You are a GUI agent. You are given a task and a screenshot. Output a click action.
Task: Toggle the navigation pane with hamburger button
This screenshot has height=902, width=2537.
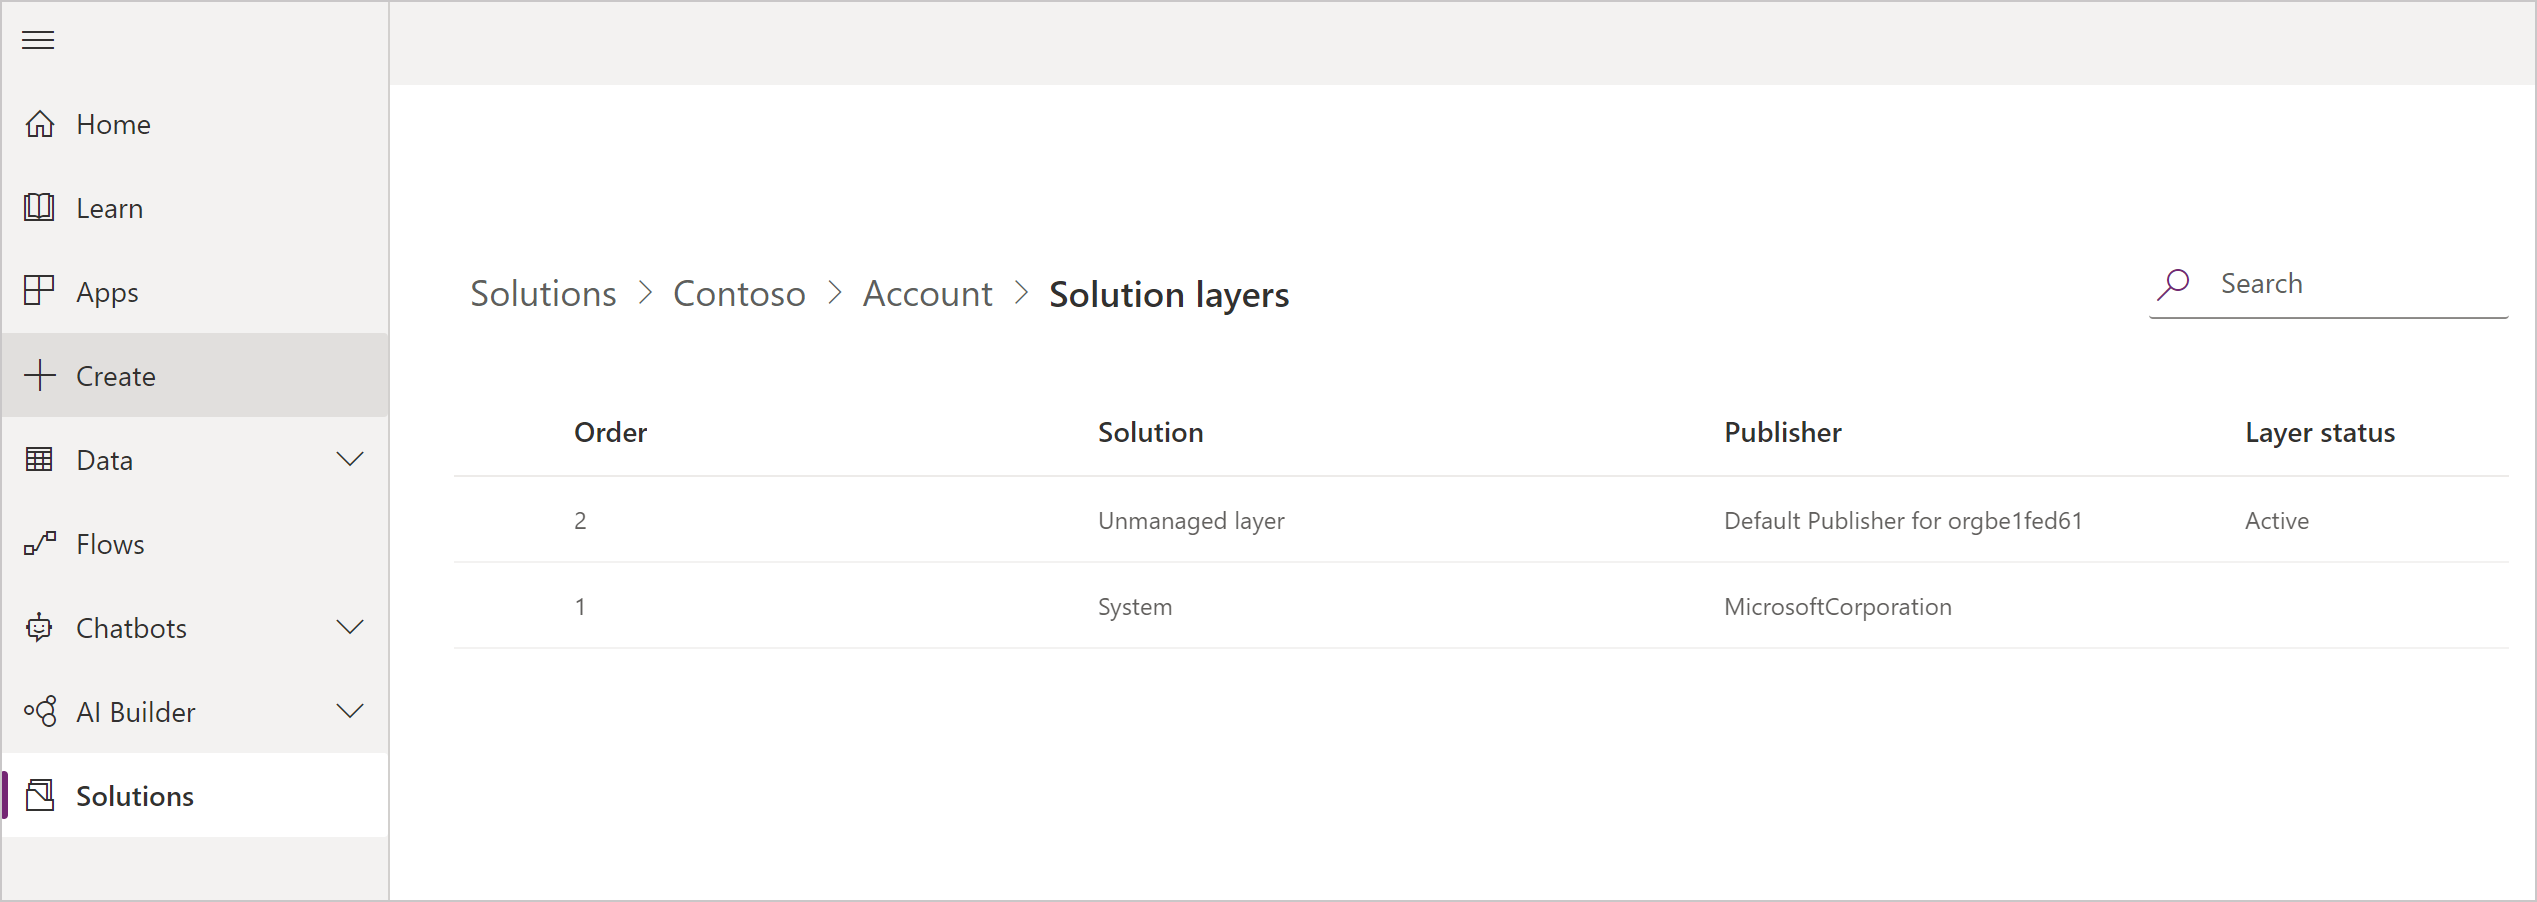[x=38, y=40]
